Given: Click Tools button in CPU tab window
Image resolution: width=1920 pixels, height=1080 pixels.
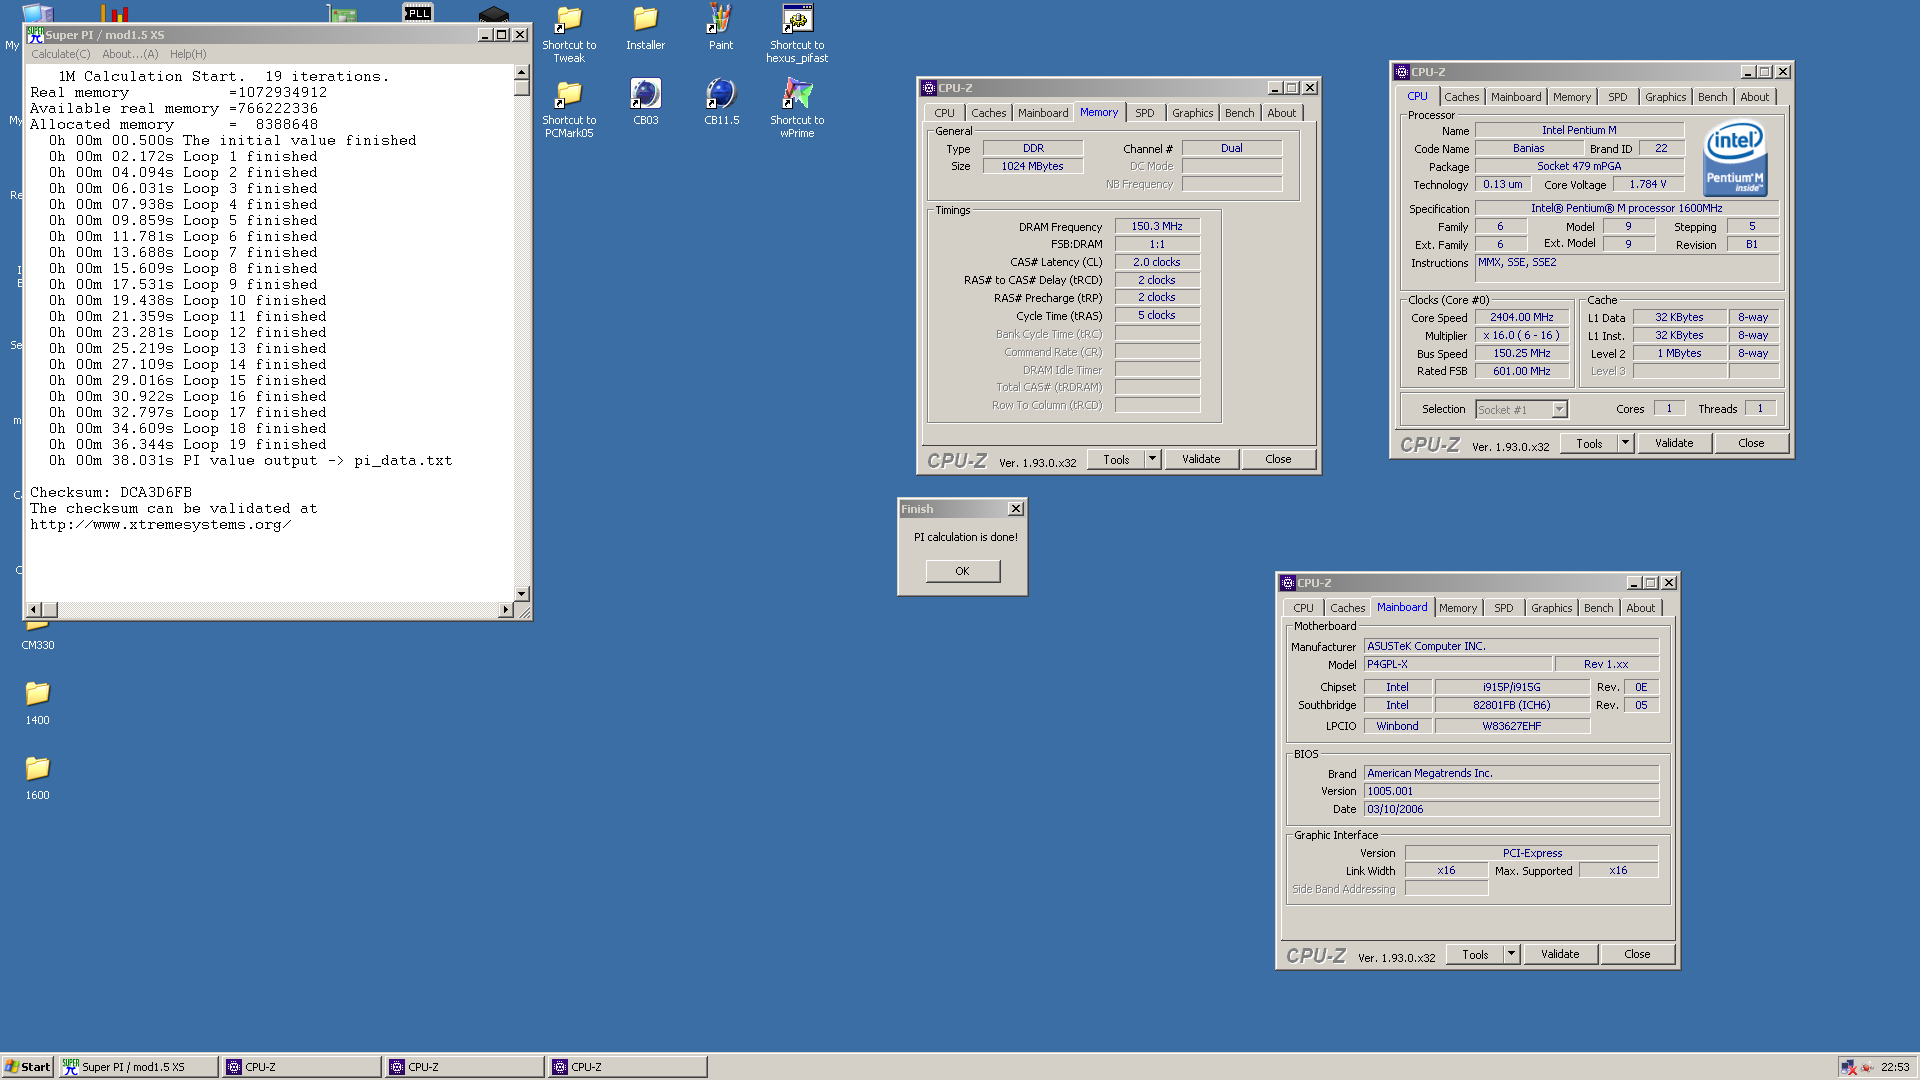Looking at the screenshot, I should coord(1589,443).
